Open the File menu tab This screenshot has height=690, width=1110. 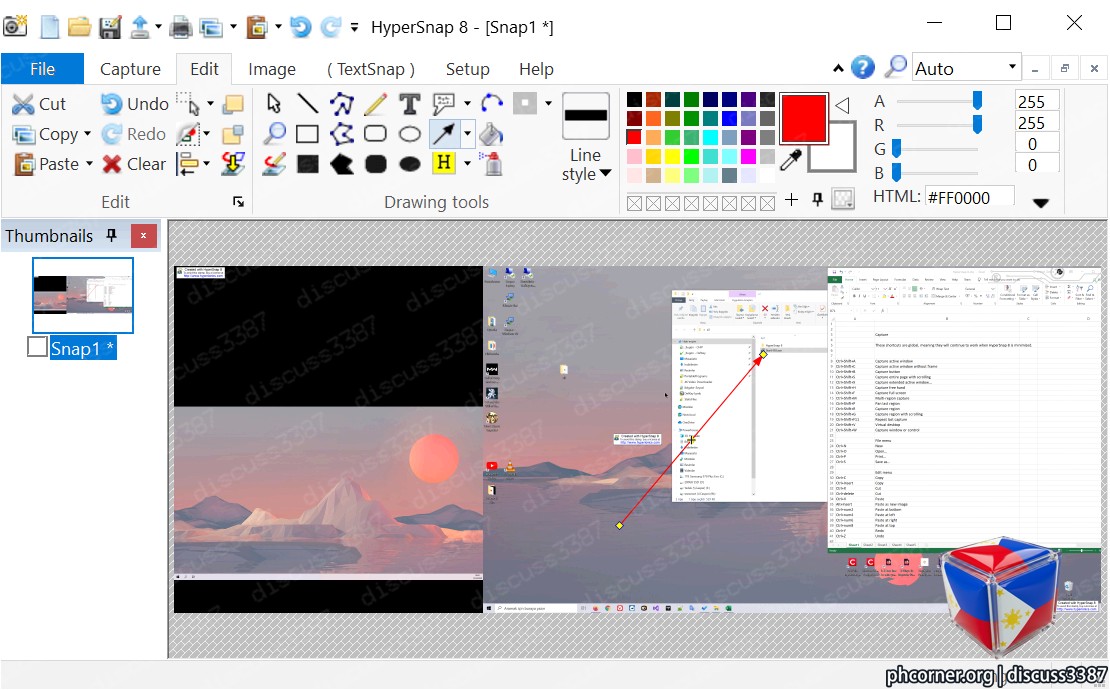coord(42,69)
